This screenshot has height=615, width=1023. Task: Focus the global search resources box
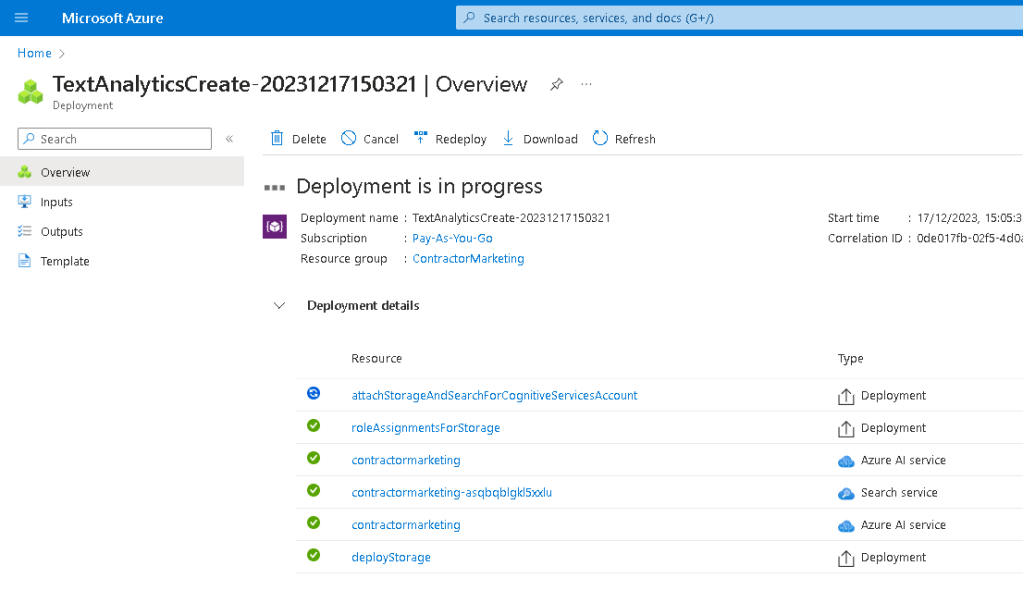[739, 18]
